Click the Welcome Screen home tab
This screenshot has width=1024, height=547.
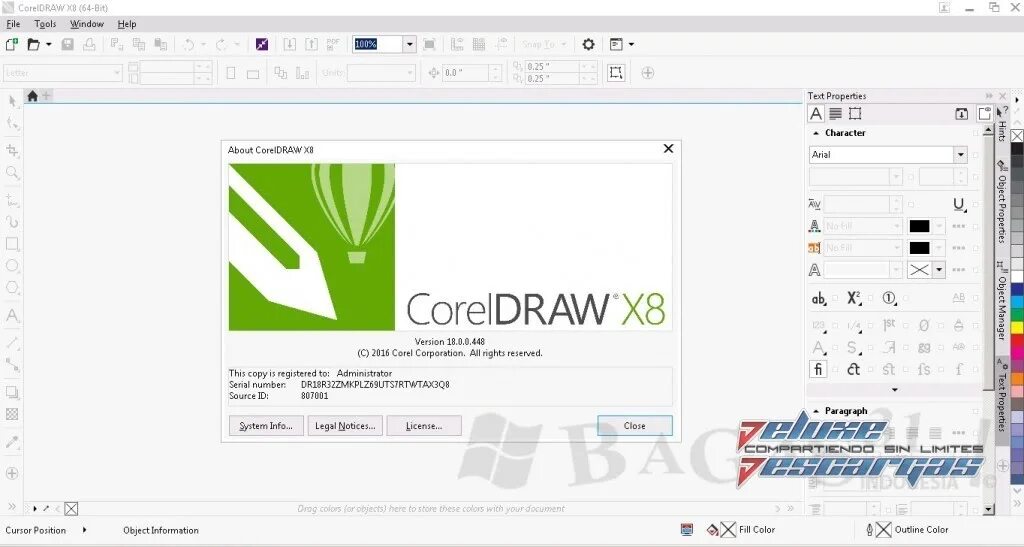(32, 96)
